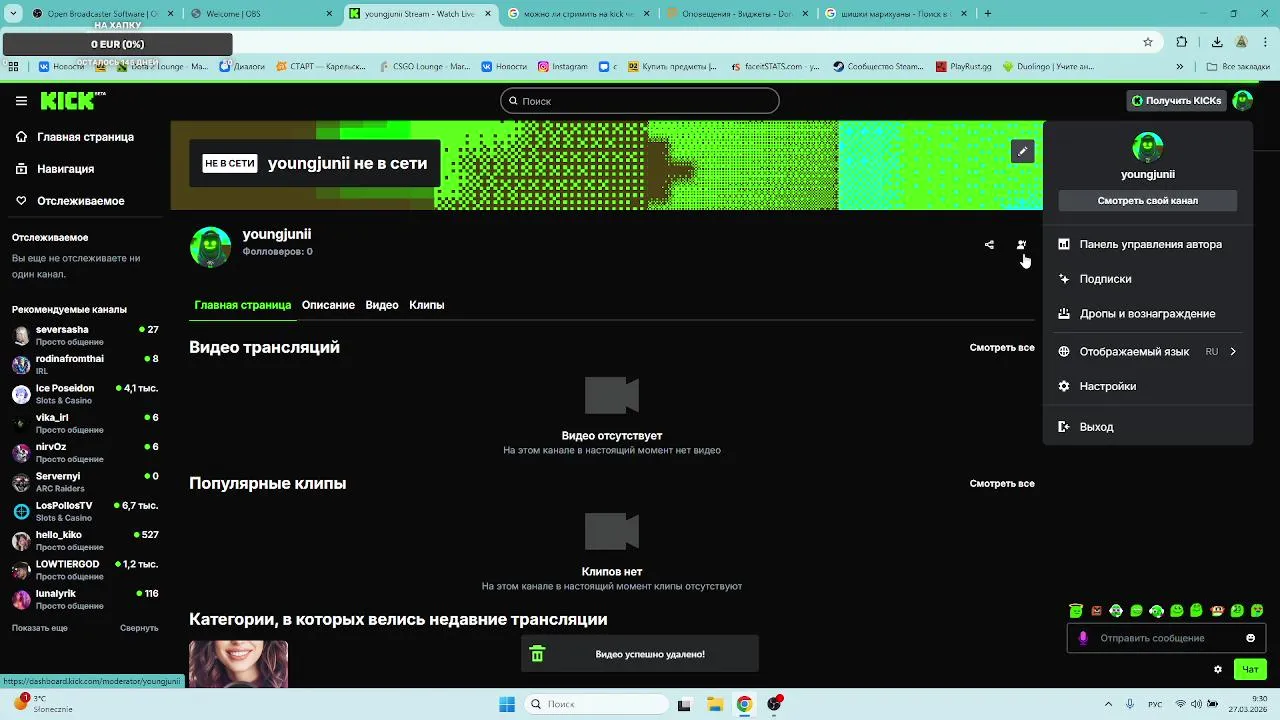Viewport: 1280px width, 720px height.
Task: Go to Главная страница in sidebar
Action: coord(85,137)
